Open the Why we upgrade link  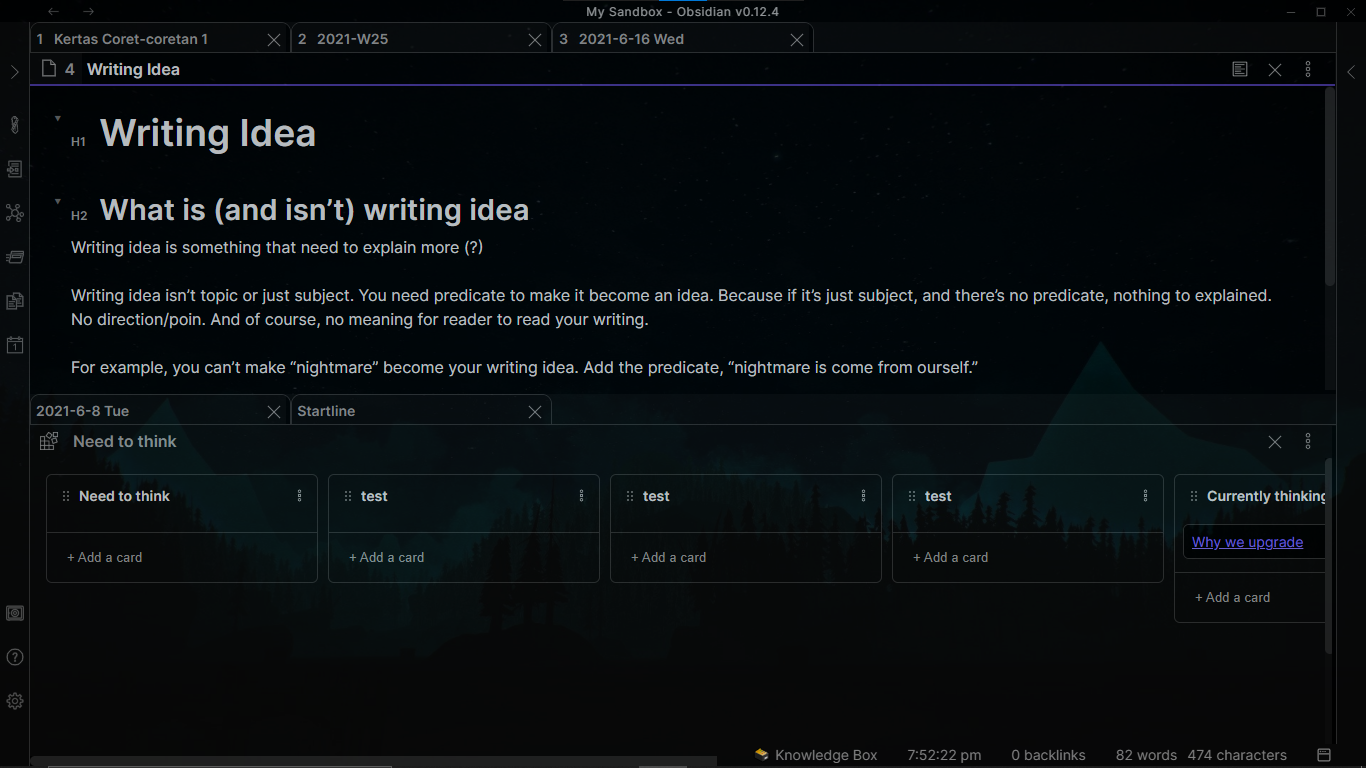tap(1247, 541)
